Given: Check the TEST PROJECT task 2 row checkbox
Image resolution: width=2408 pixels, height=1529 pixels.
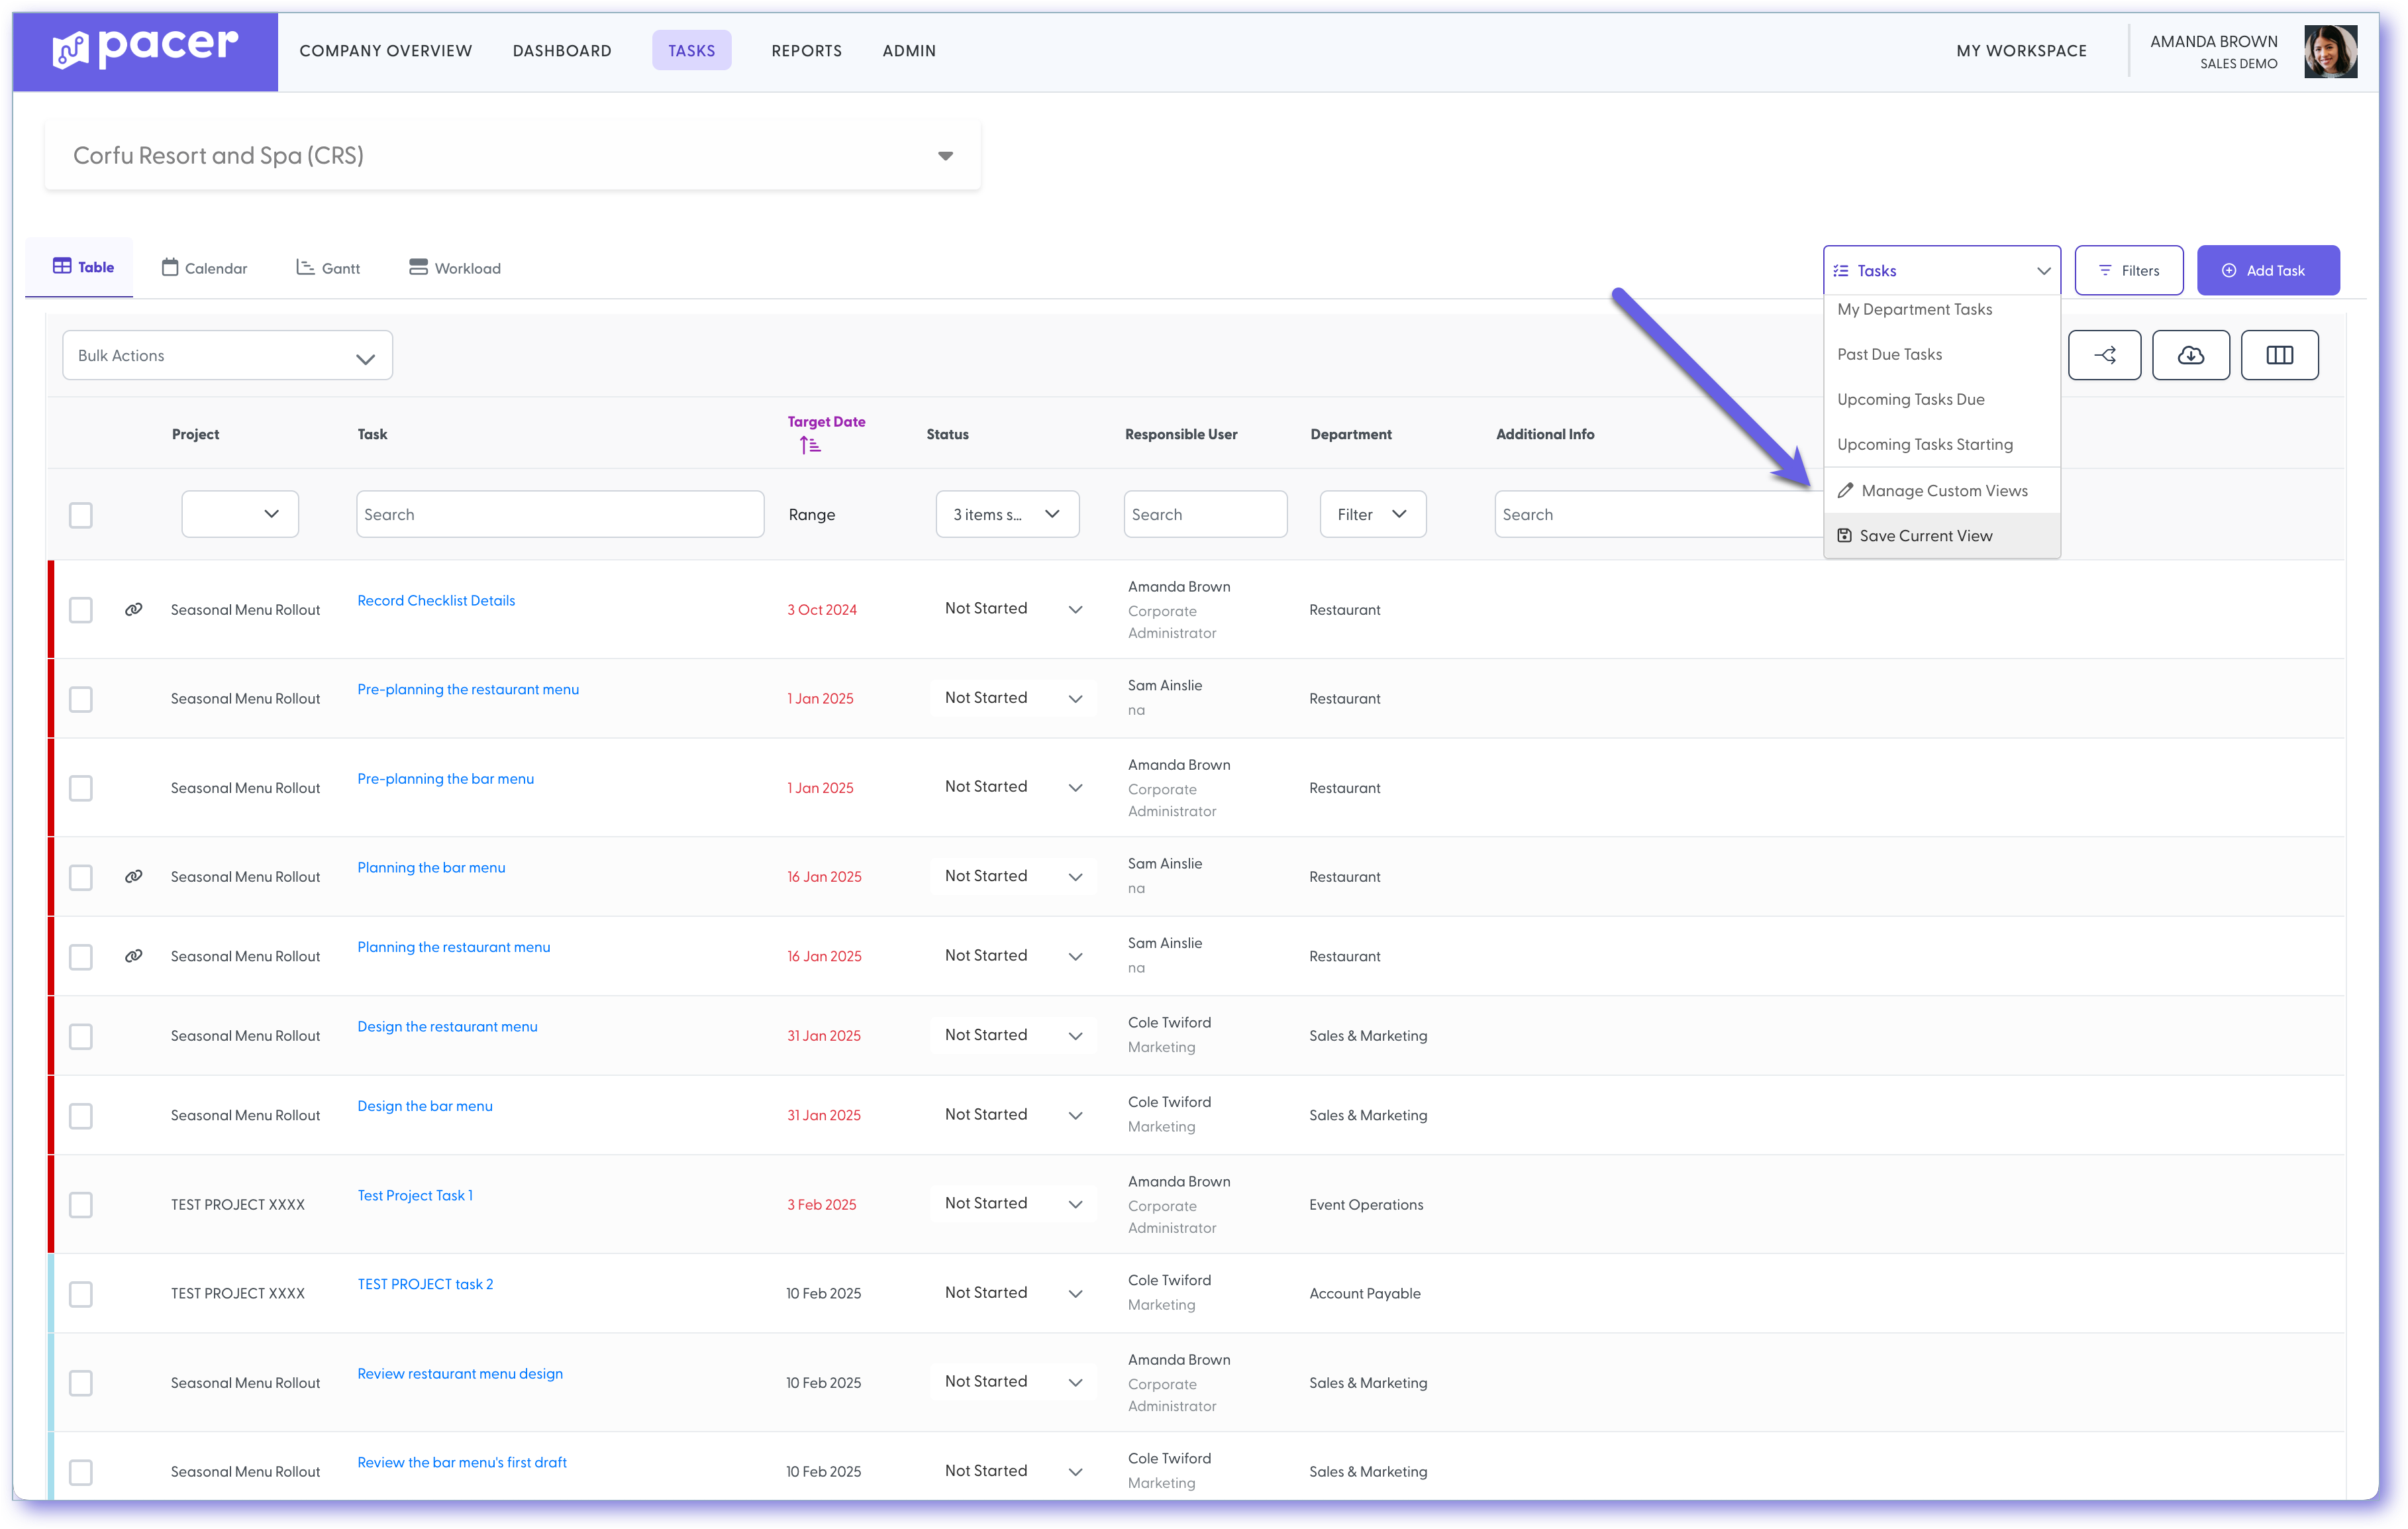Looking at the screenshot, I should pos(81,1294).
